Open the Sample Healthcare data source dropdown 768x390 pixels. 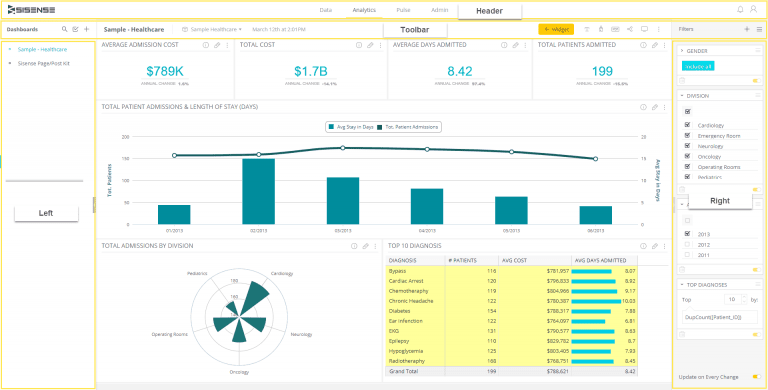(212, 29)
